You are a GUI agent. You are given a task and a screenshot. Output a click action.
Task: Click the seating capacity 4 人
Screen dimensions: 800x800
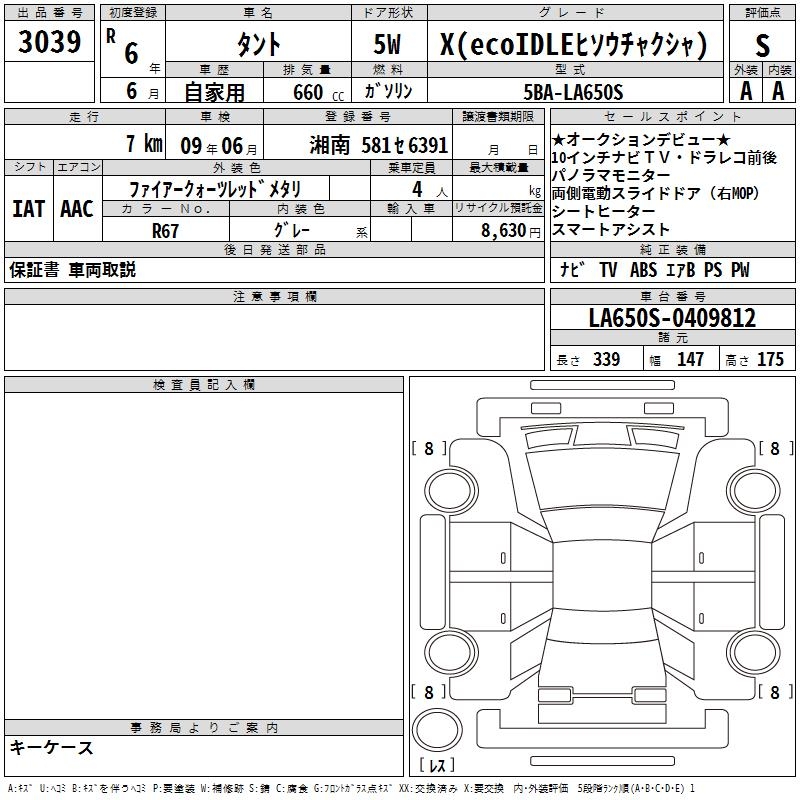(429, 190)
